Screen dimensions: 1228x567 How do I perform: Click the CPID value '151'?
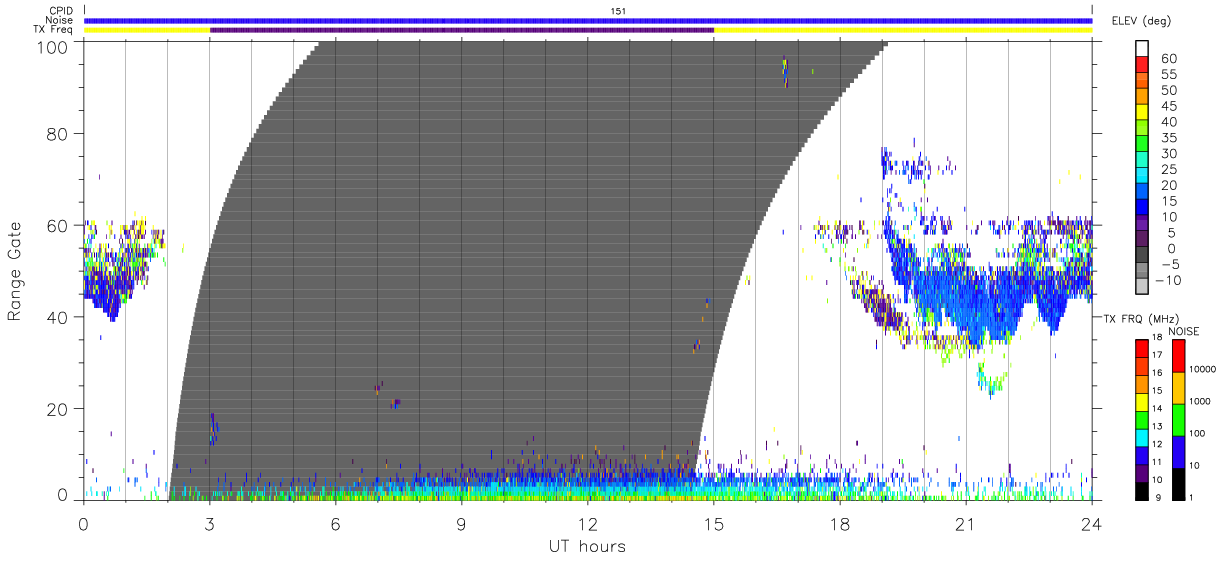(619, 11)
